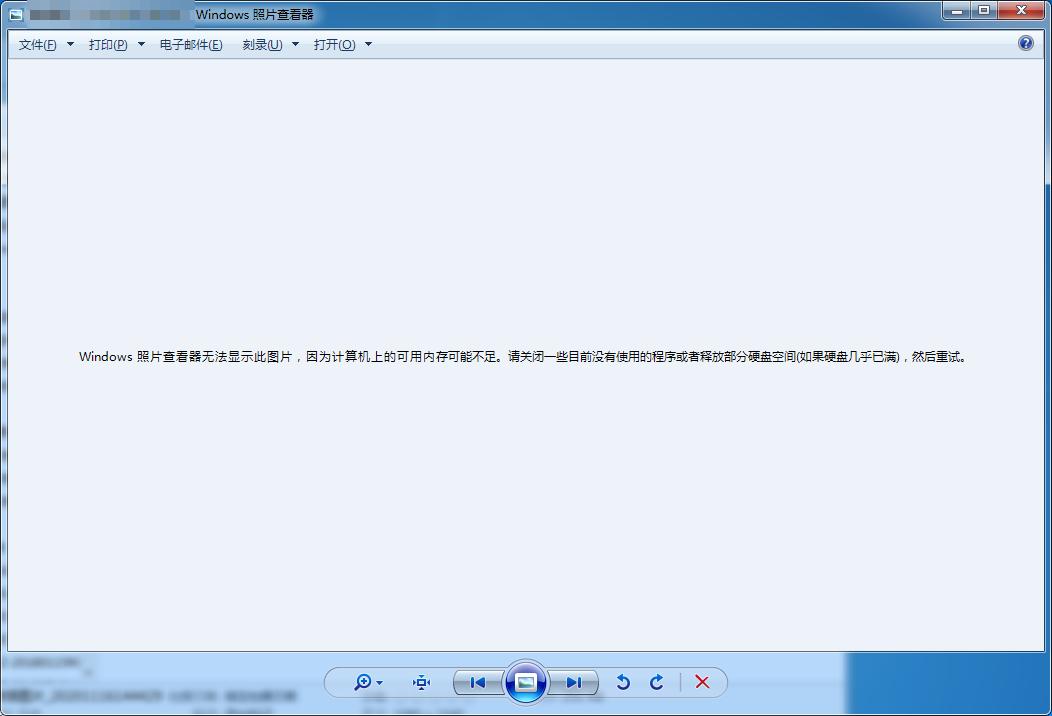The height and width of the screenshot is (716, 1052).
Task: Expand the 打开(O) dropdown arrow
Action: point(368,44)
